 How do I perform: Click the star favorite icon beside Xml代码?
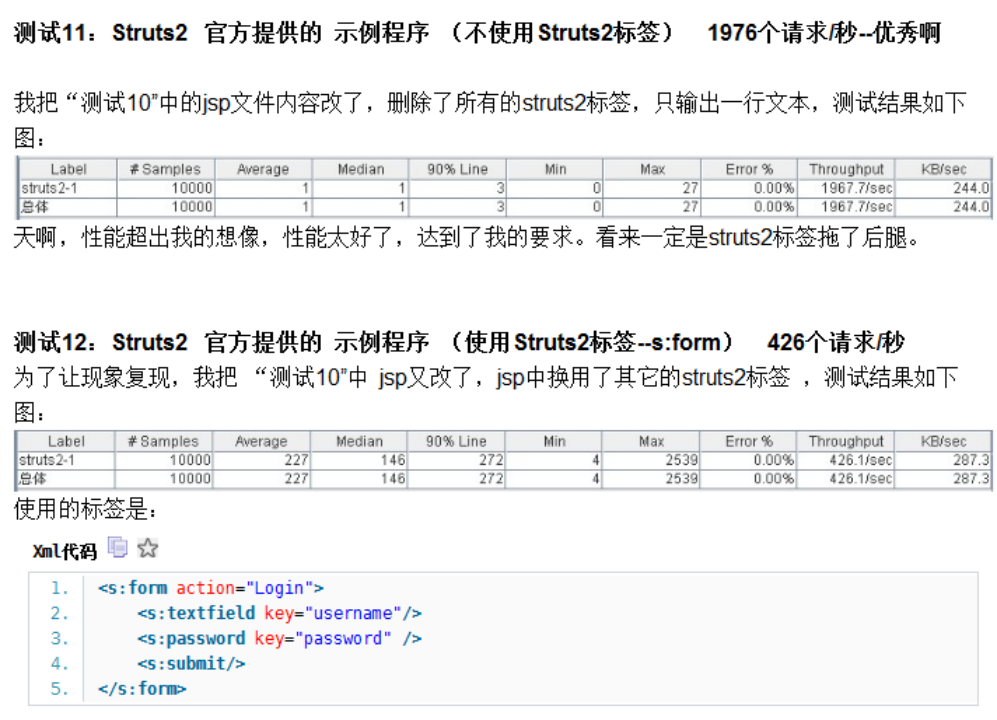[x=148, y=548]
